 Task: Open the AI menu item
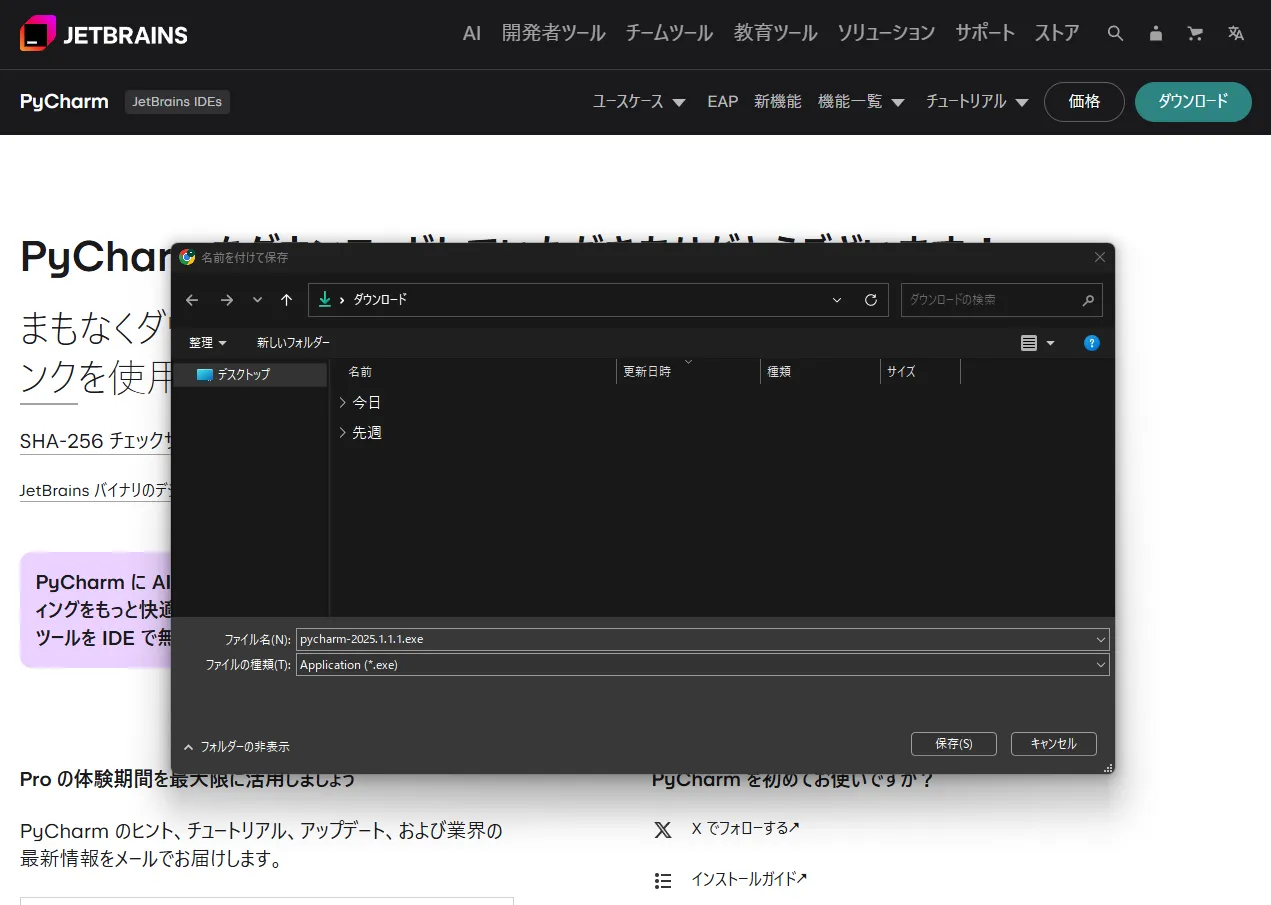tap(472, 33)
